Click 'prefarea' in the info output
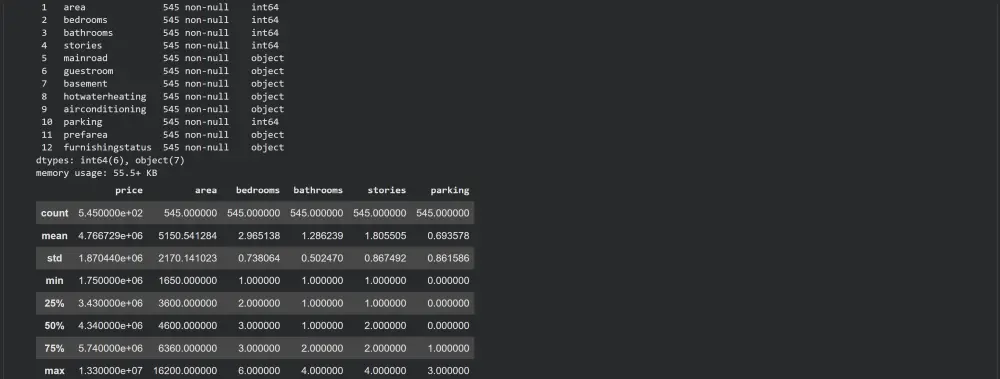Screen dimensions: 1000x379 tap(85, 135)
